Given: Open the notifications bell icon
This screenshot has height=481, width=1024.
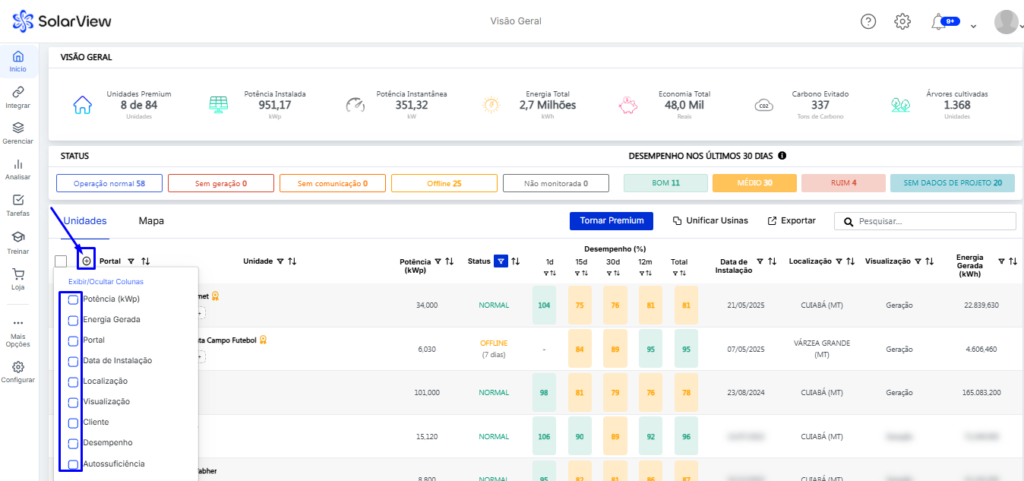Looking at the screenshot, I should coord(937,22).
